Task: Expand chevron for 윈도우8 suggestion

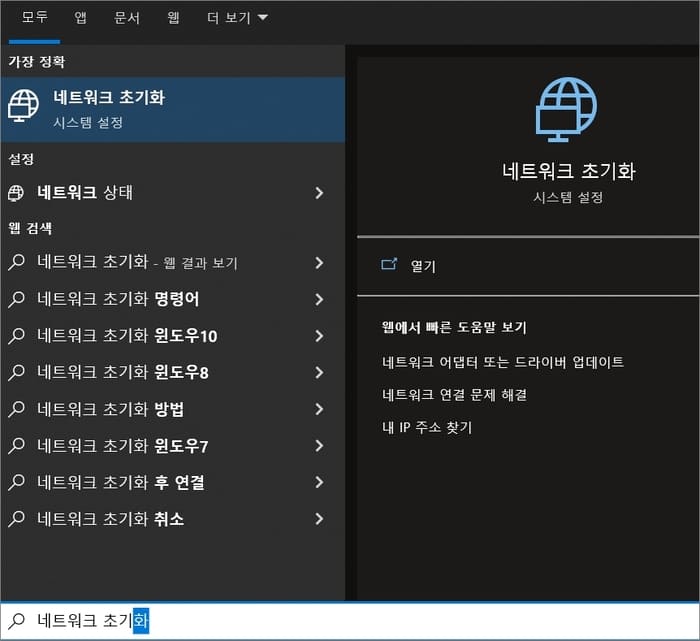Action: 319,372
